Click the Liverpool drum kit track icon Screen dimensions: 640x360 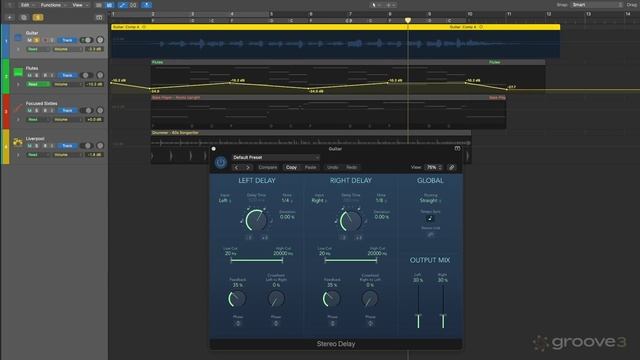pyautogui.click(x=18, y=142)
